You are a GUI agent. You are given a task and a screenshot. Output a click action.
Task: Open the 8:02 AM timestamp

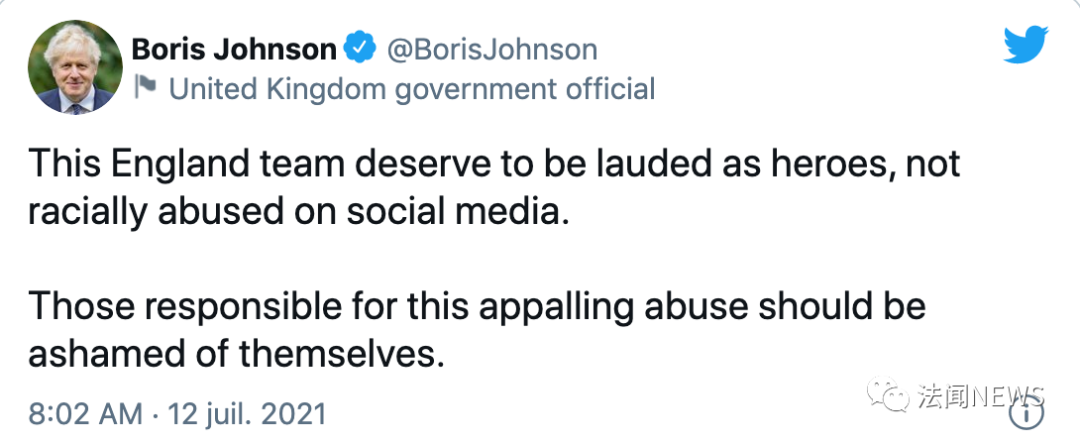click(86, 413)
